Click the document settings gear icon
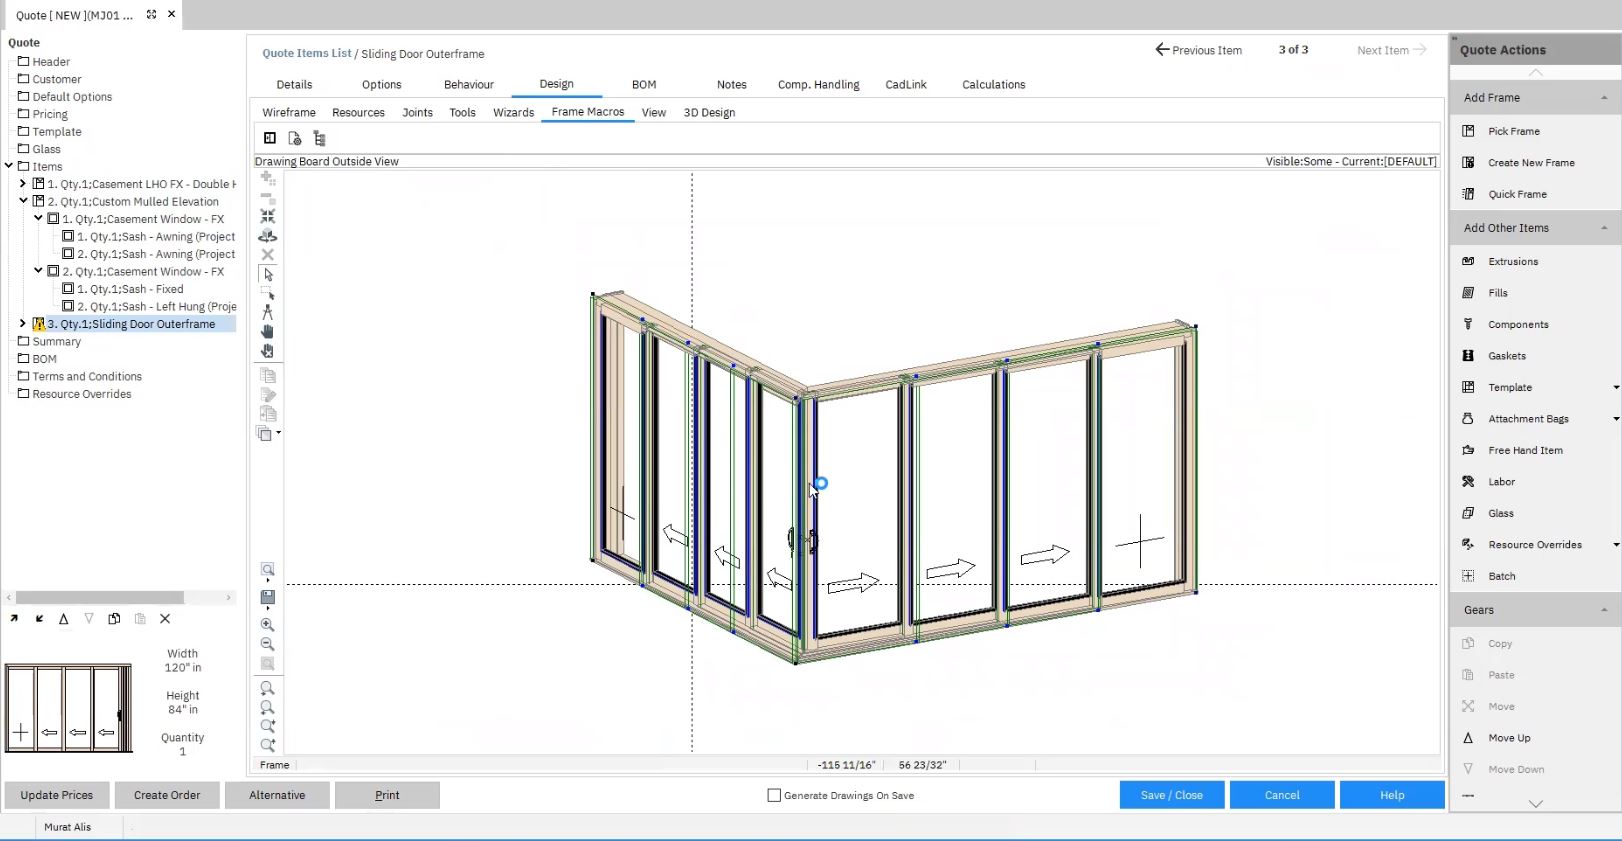 coord(295,138)
